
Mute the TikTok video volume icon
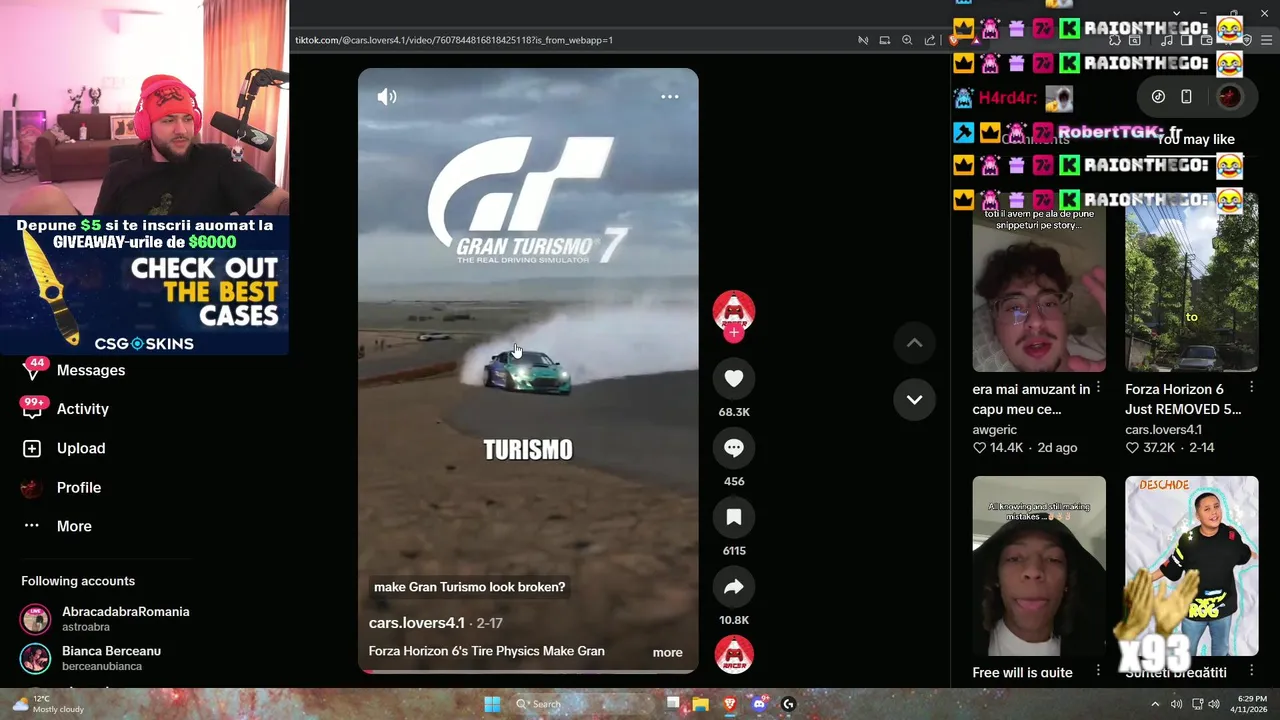click(387, 96)
